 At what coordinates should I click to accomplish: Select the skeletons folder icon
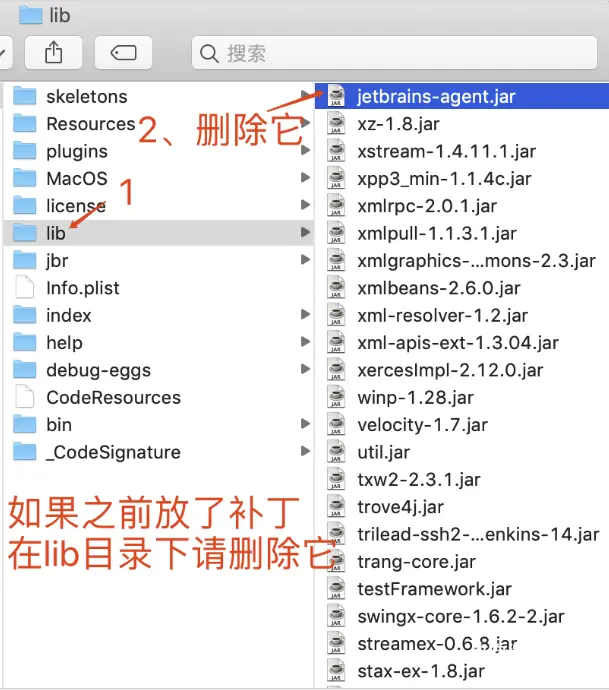tap(25, 96)
